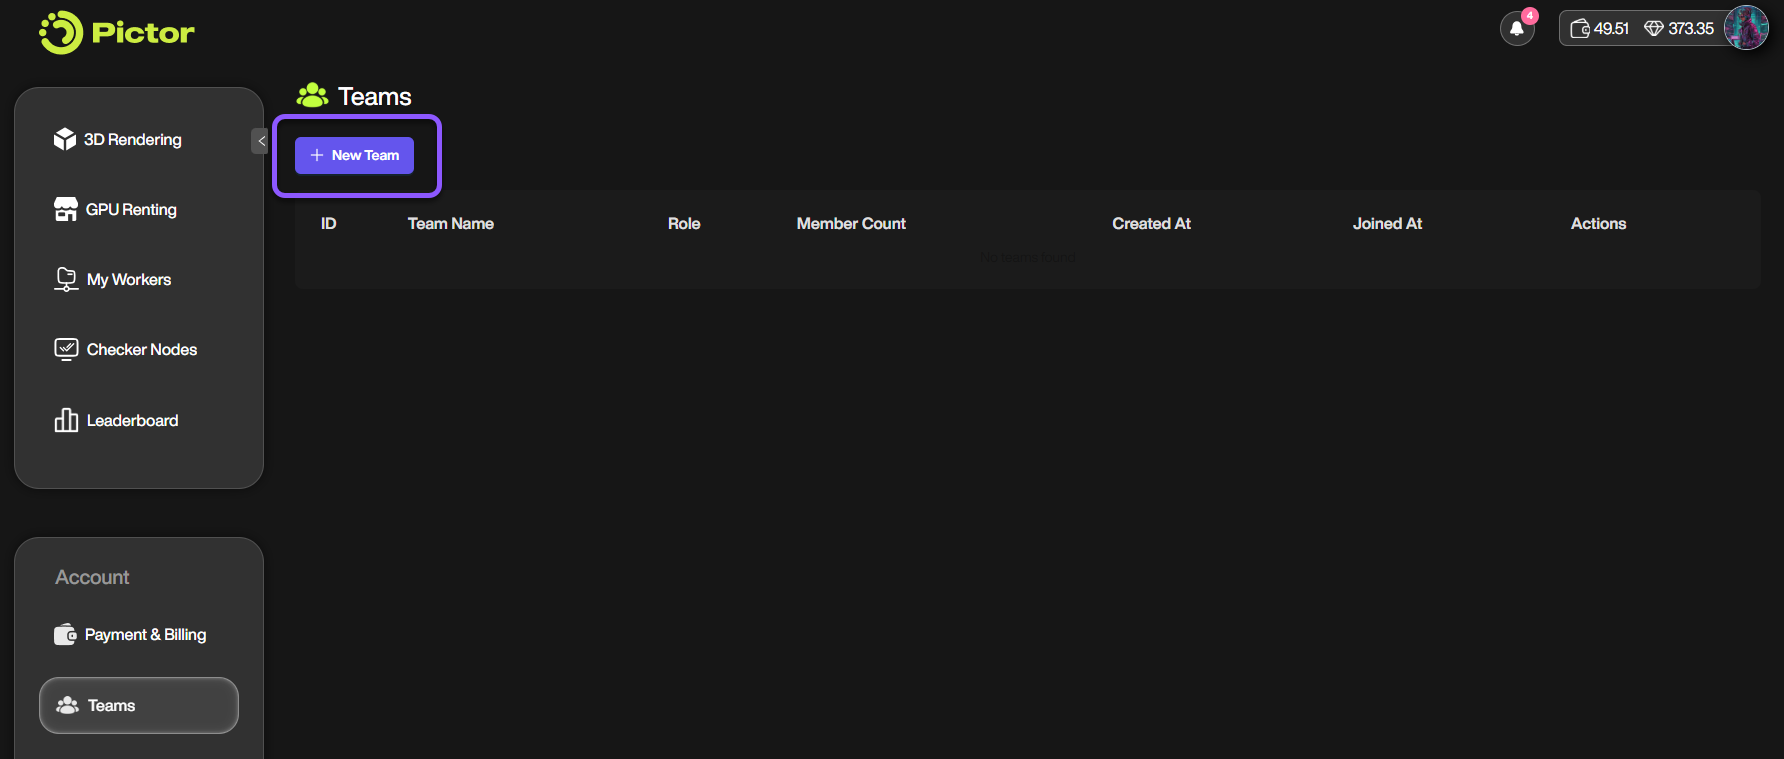Sort by Team Name column header
This screenshot has height=759, width=1784.
click(x=450, y=224)
